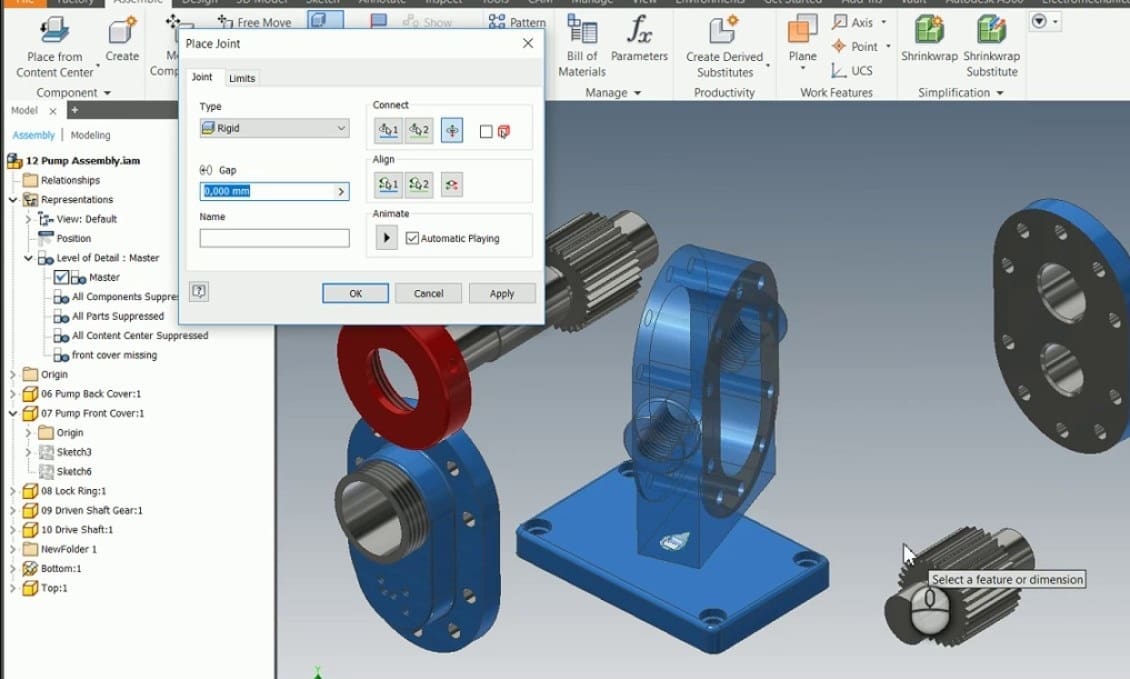Image resolution: width=1130 pixels, height=679 pixels.
Task: Expand 10 Drive Shaft:1 node
Action: tap(13, 530)
